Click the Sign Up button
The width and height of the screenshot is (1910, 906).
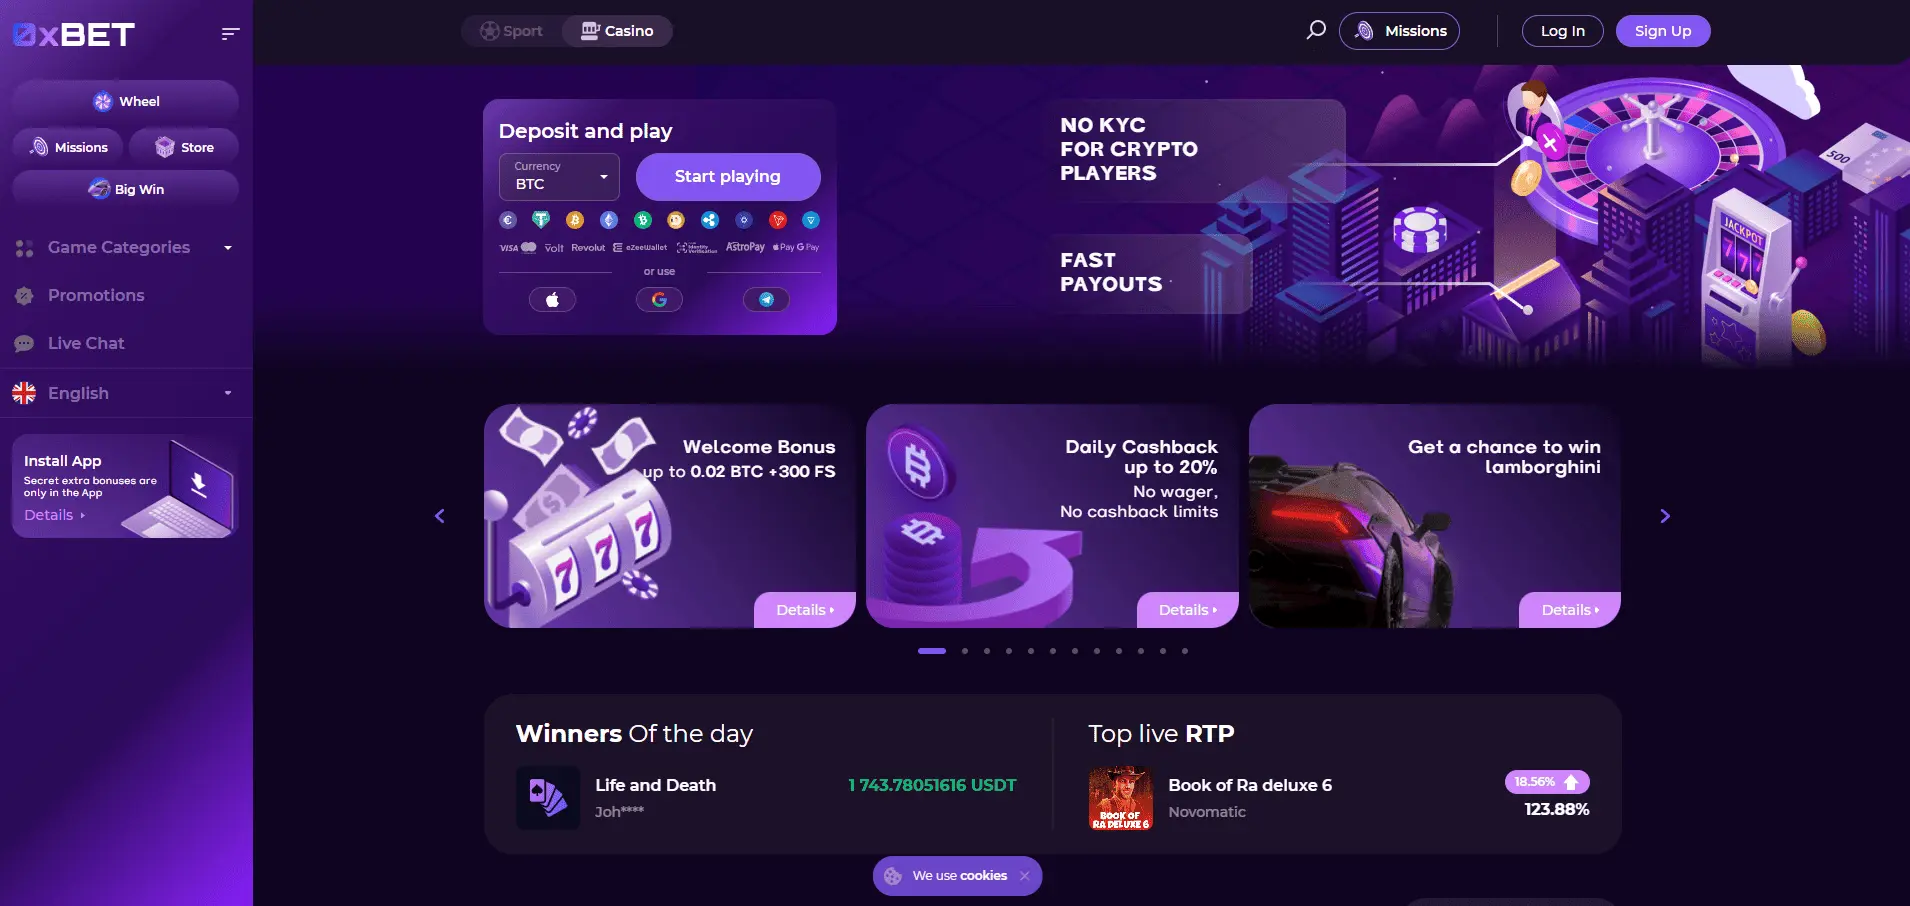tap(1663, 31)
